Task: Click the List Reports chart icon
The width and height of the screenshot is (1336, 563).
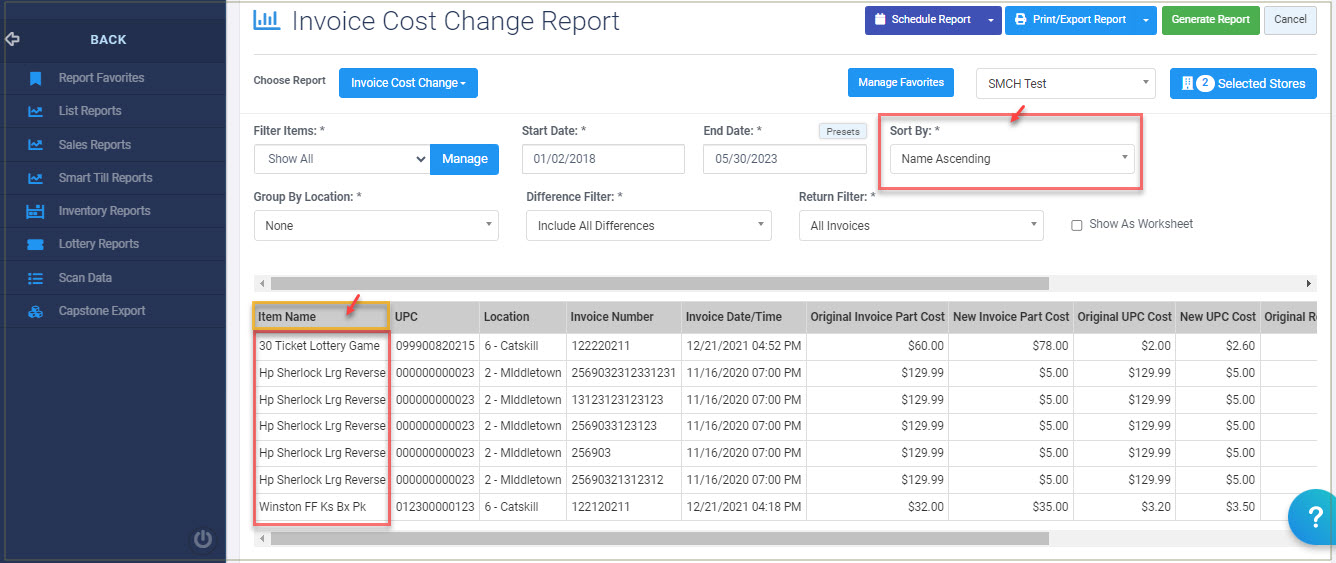Action: pyautogui.click(x=35, y=111)
